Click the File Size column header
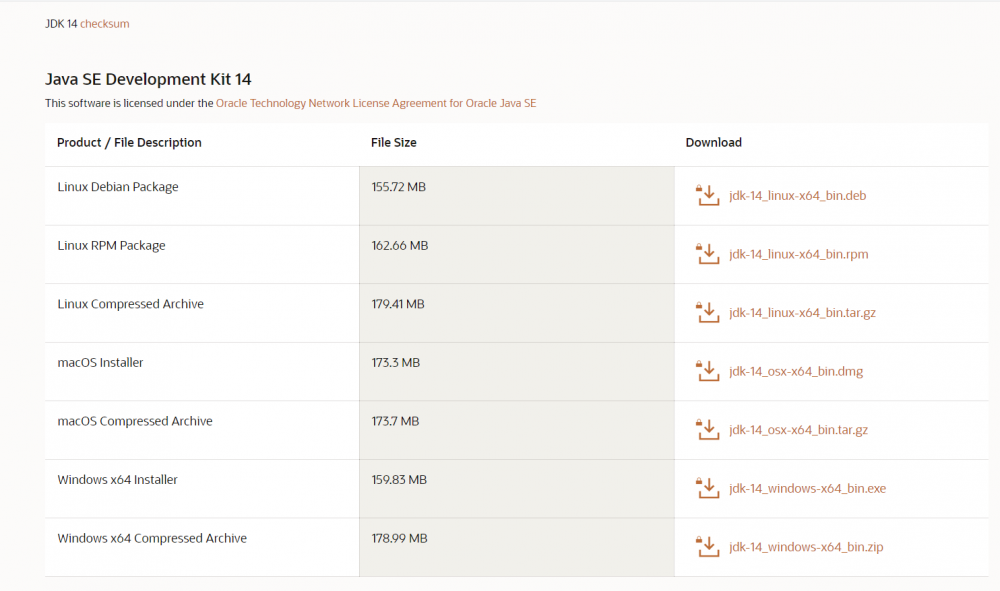Viewport: 1000px width, 591px height. tap(393, 142)
